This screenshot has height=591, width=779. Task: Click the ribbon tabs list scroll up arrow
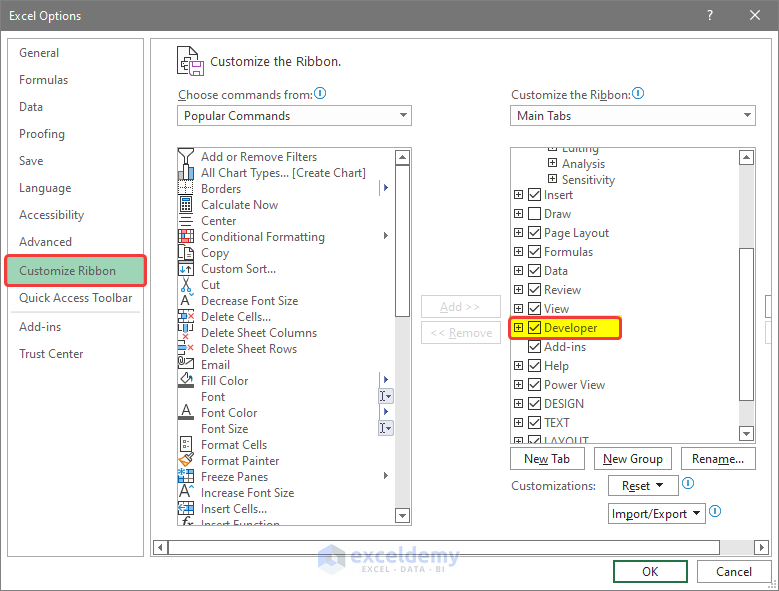[746, 157]
